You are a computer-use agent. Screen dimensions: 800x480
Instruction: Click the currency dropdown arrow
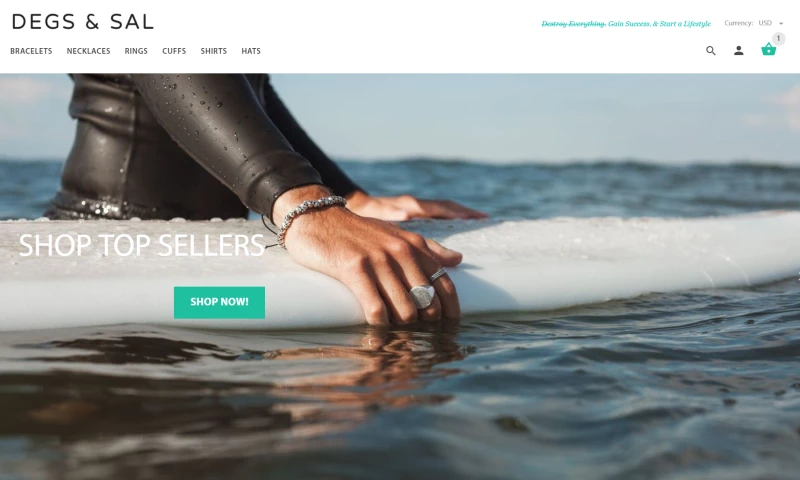(781, 23)
